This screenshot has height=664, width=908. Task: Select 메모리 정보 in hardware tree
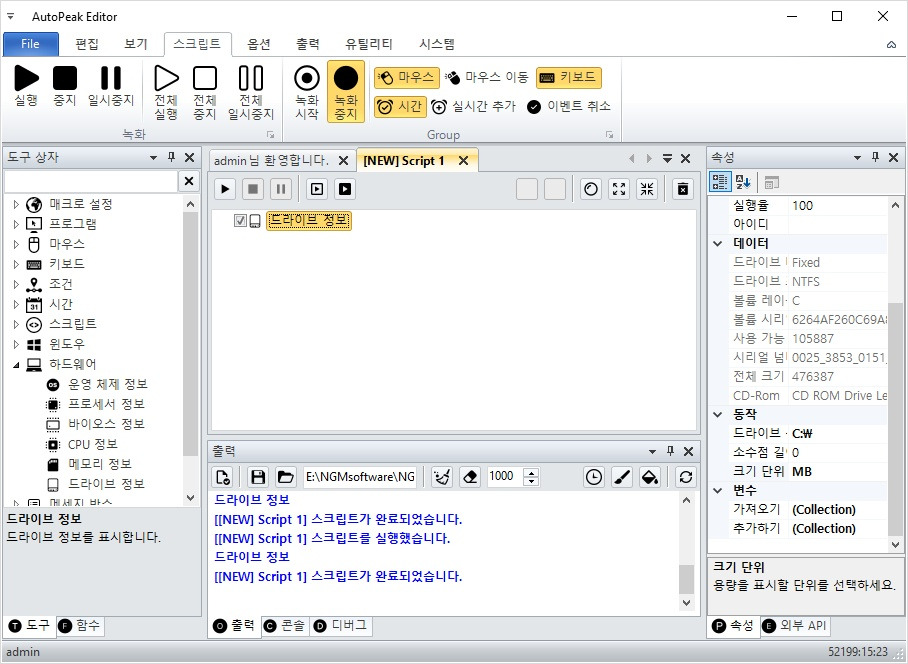point(100,464)
